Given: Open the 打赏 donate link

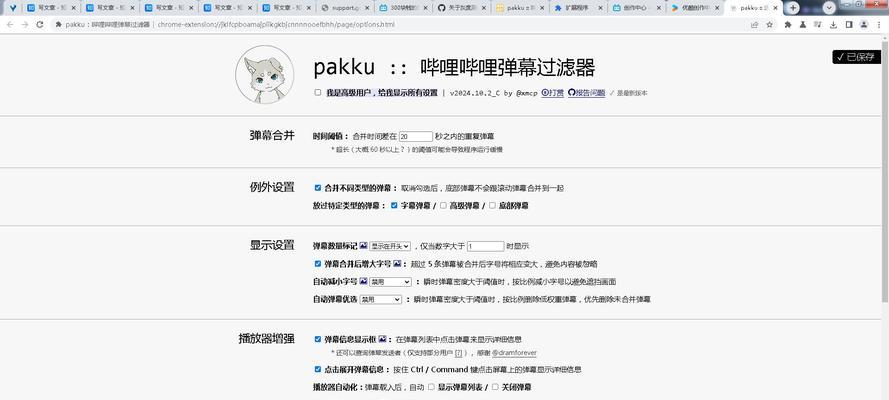Looking at the screenshot, I should tap(553, 93).
